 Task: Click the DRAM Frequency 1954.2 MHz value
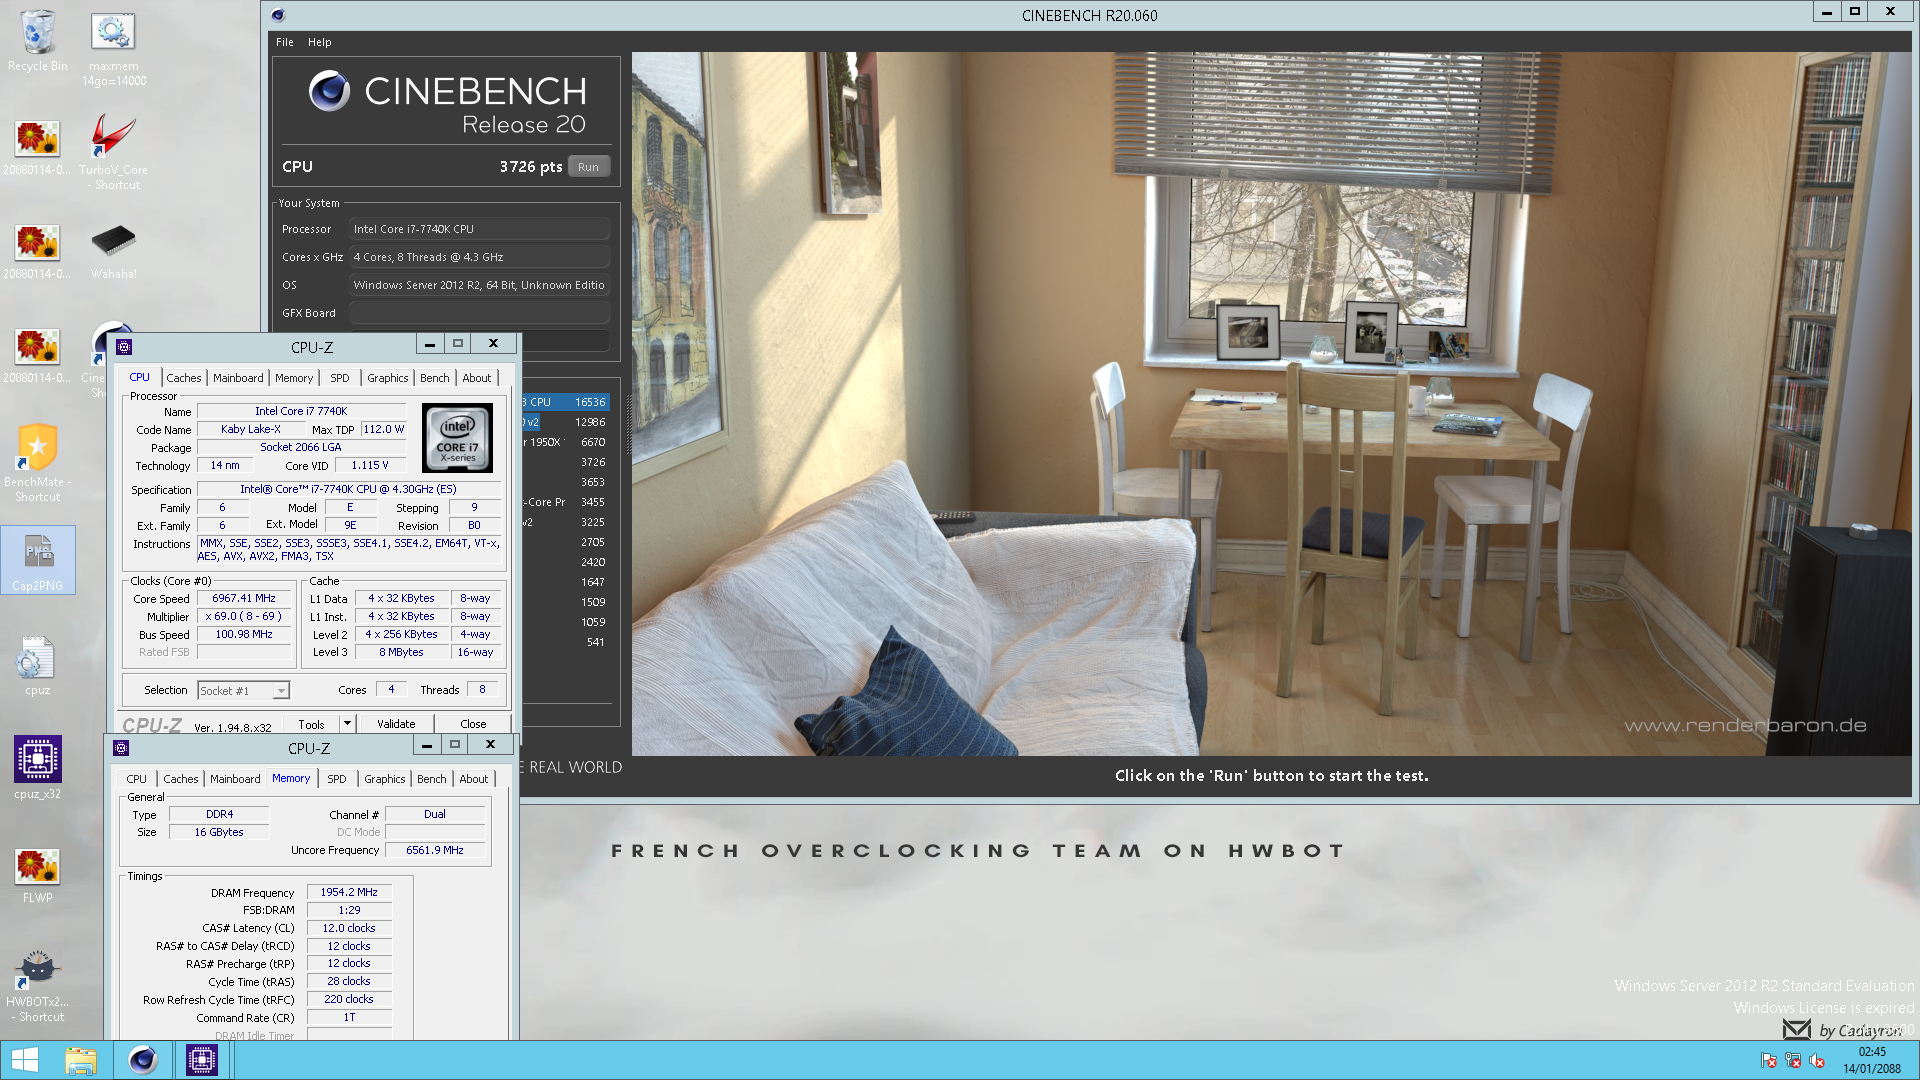point(349,892)
